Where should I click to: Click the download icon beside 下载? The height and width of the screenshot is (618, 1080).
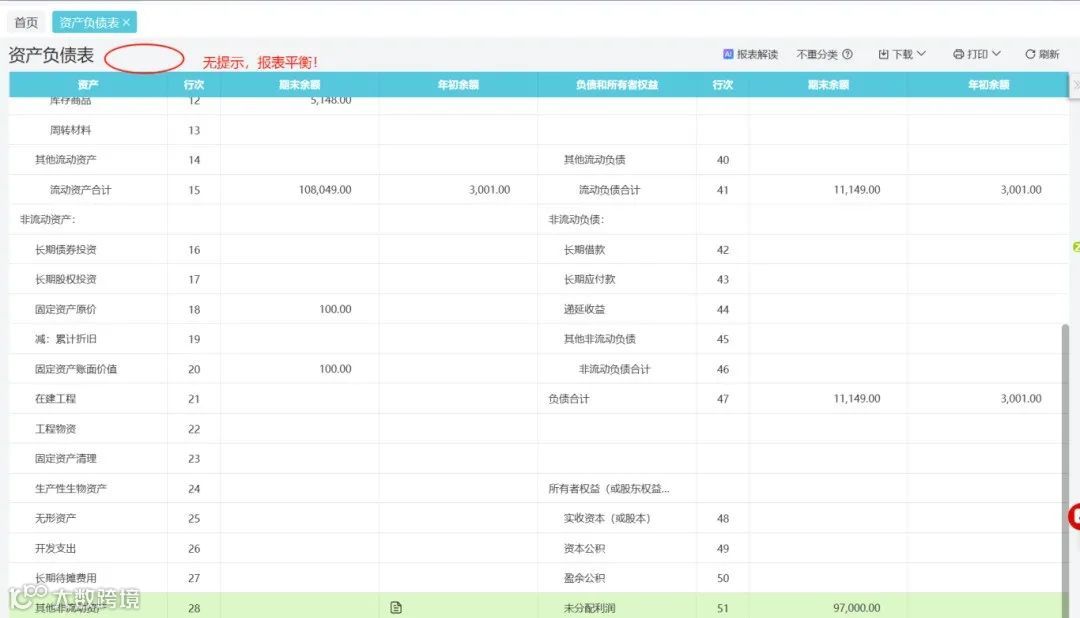coord(884,54)
